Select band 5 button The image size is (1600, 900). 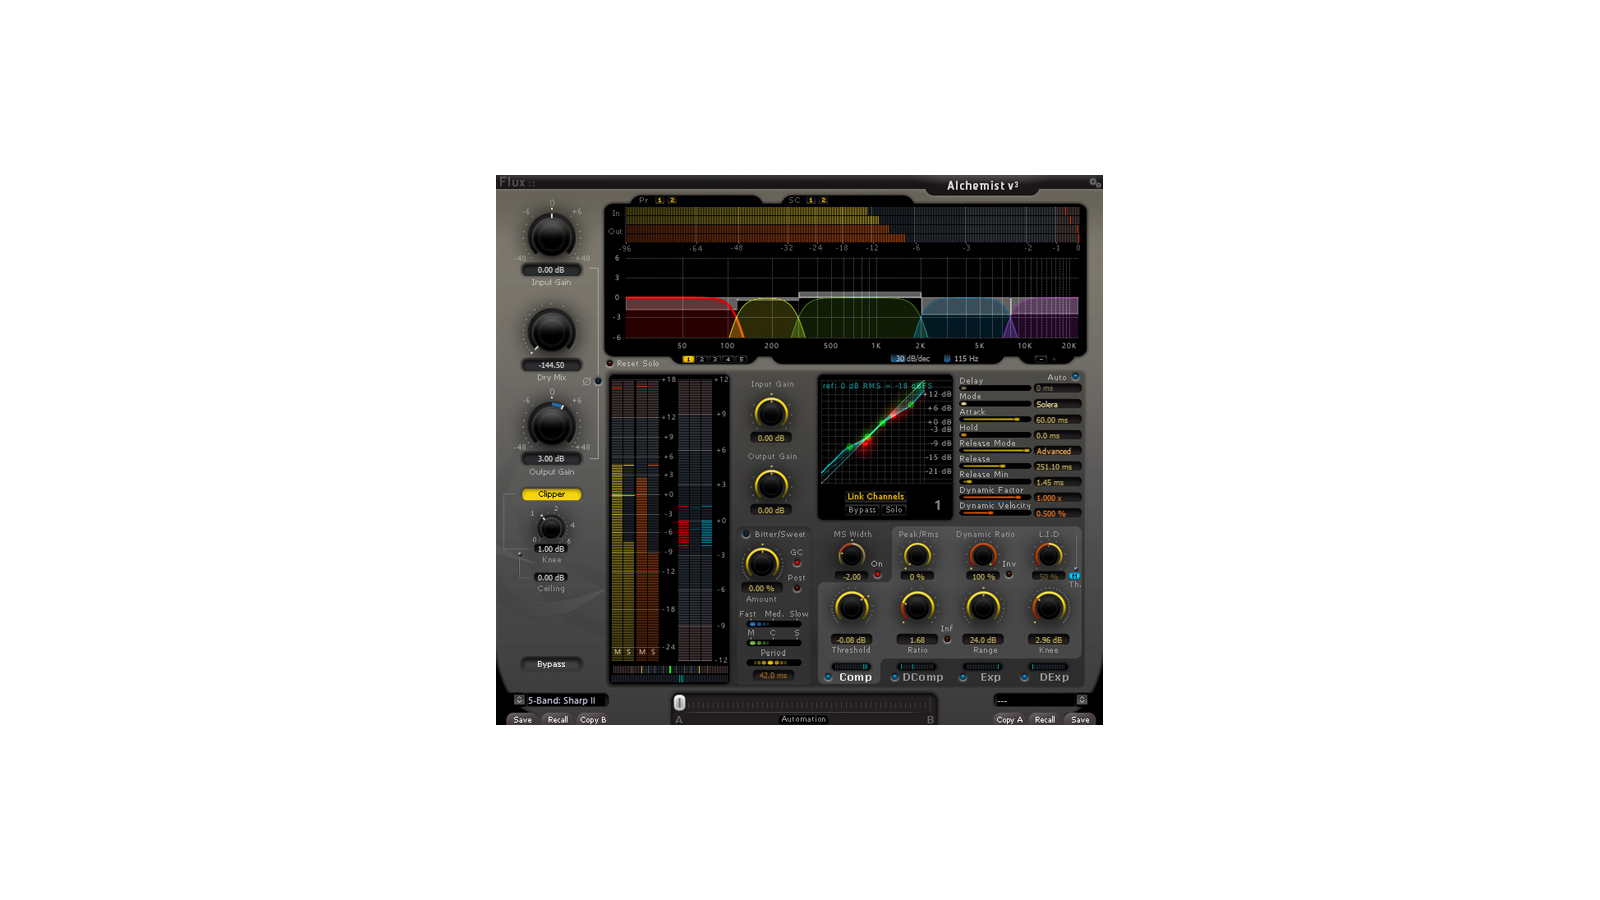[x=741, y=359]
